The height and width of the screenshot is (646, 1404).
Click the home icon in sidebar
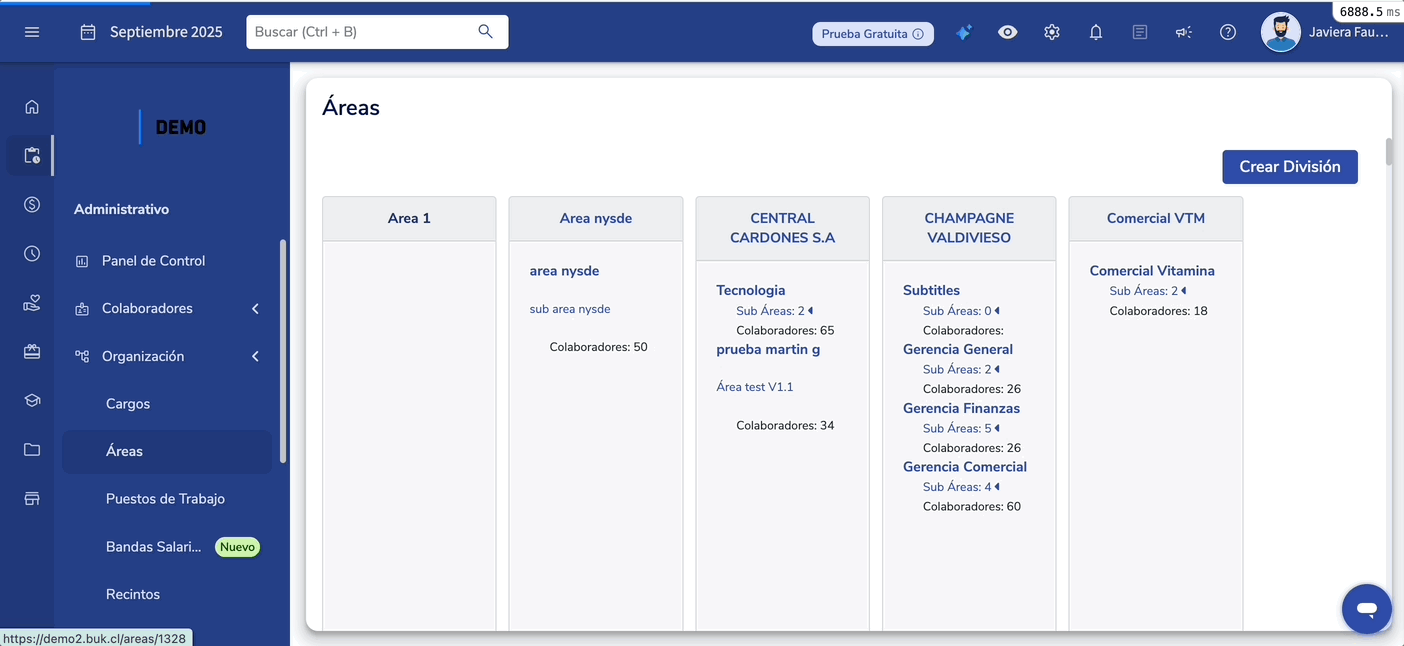[x=32, y=107]
